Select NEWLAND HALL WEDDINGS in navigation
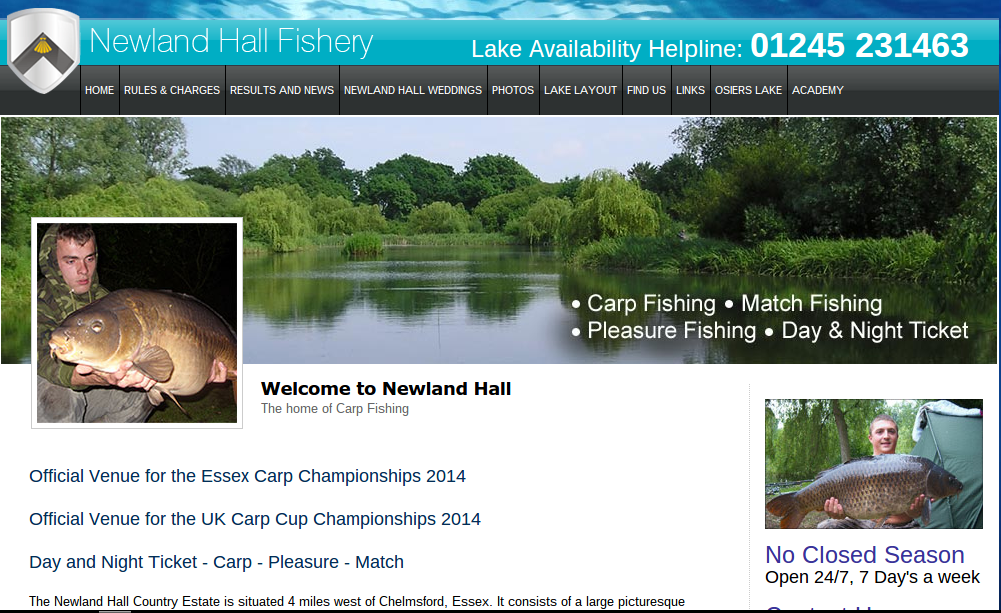 coord(413,90)
